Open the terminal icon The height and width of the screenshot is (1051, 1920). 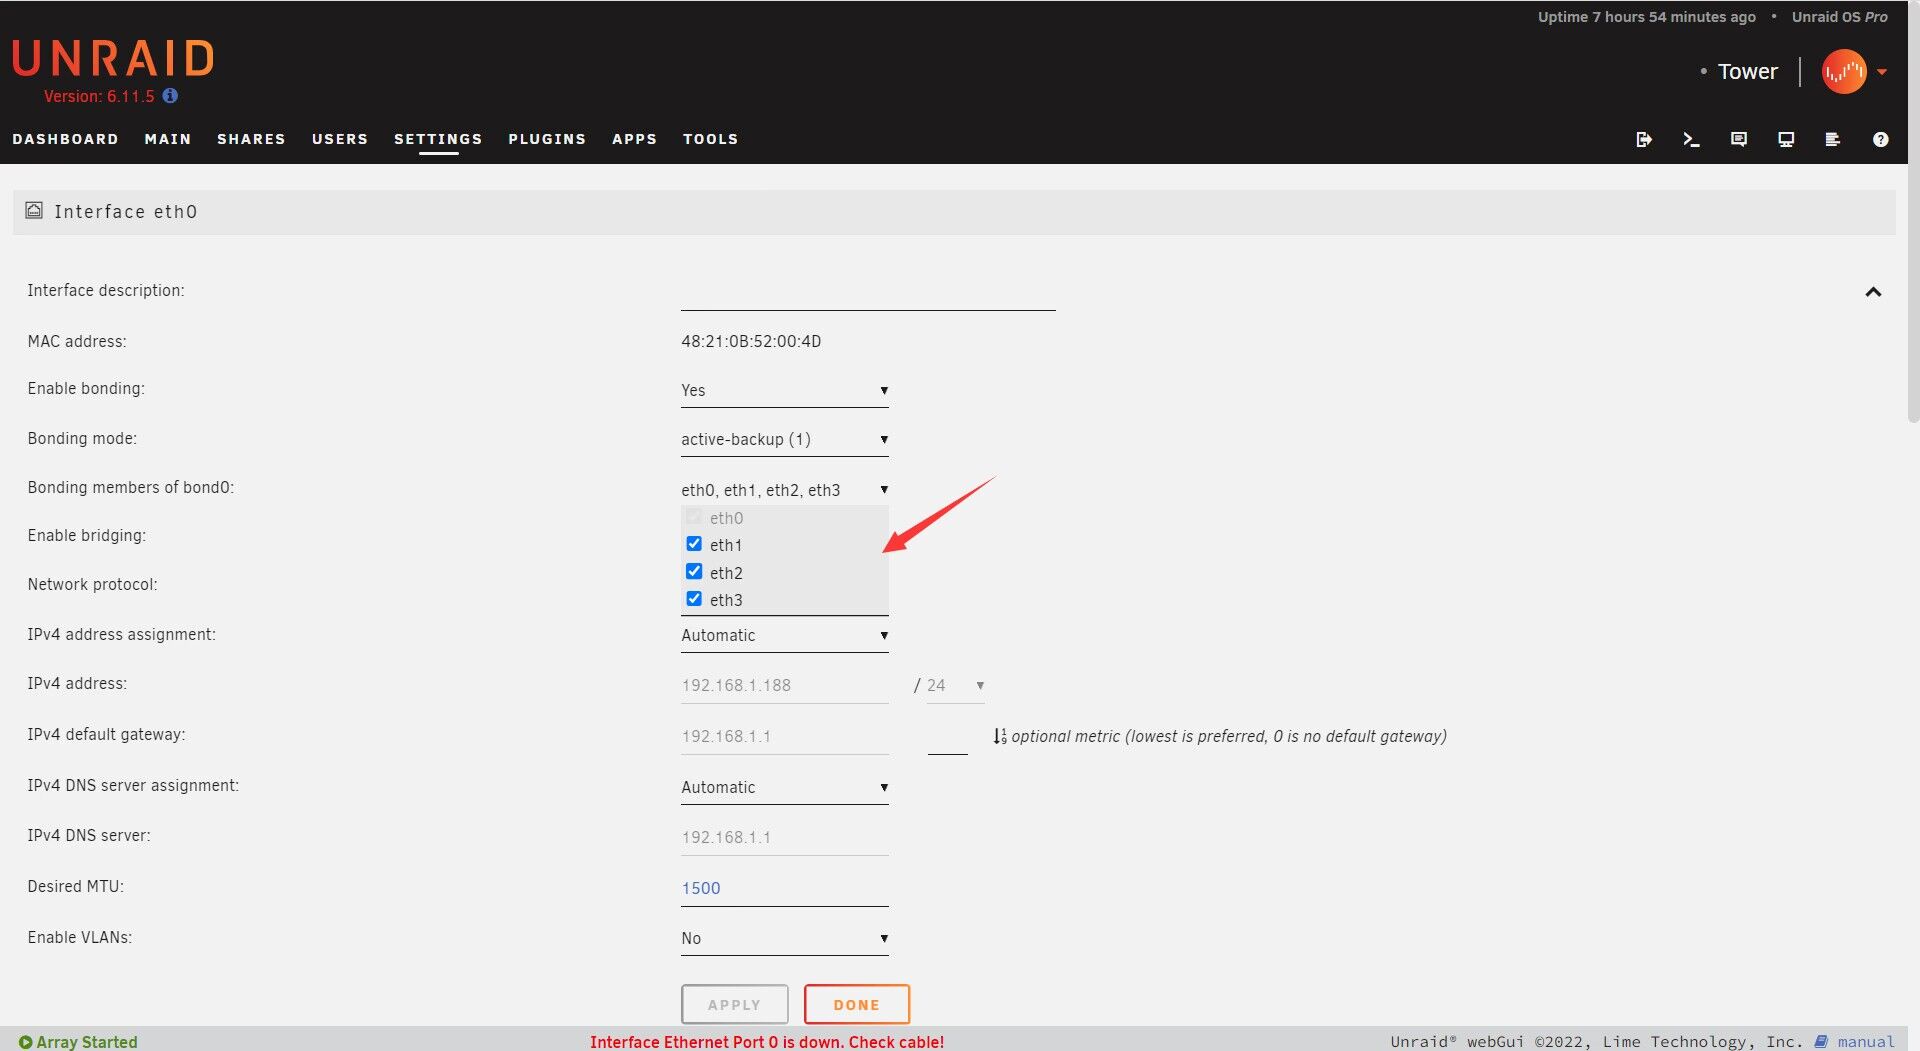point(1691,139)
